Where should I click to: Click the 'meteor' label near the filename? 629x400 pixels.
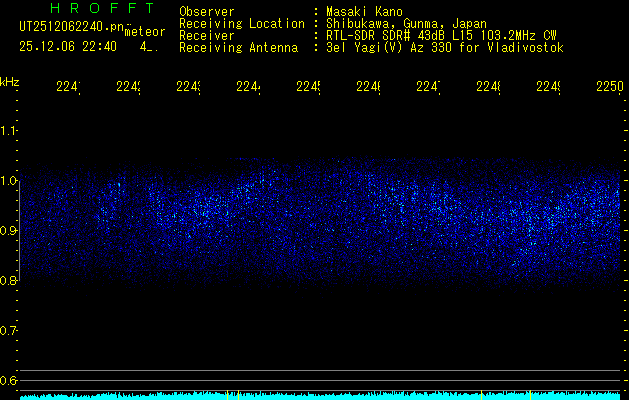145,32
